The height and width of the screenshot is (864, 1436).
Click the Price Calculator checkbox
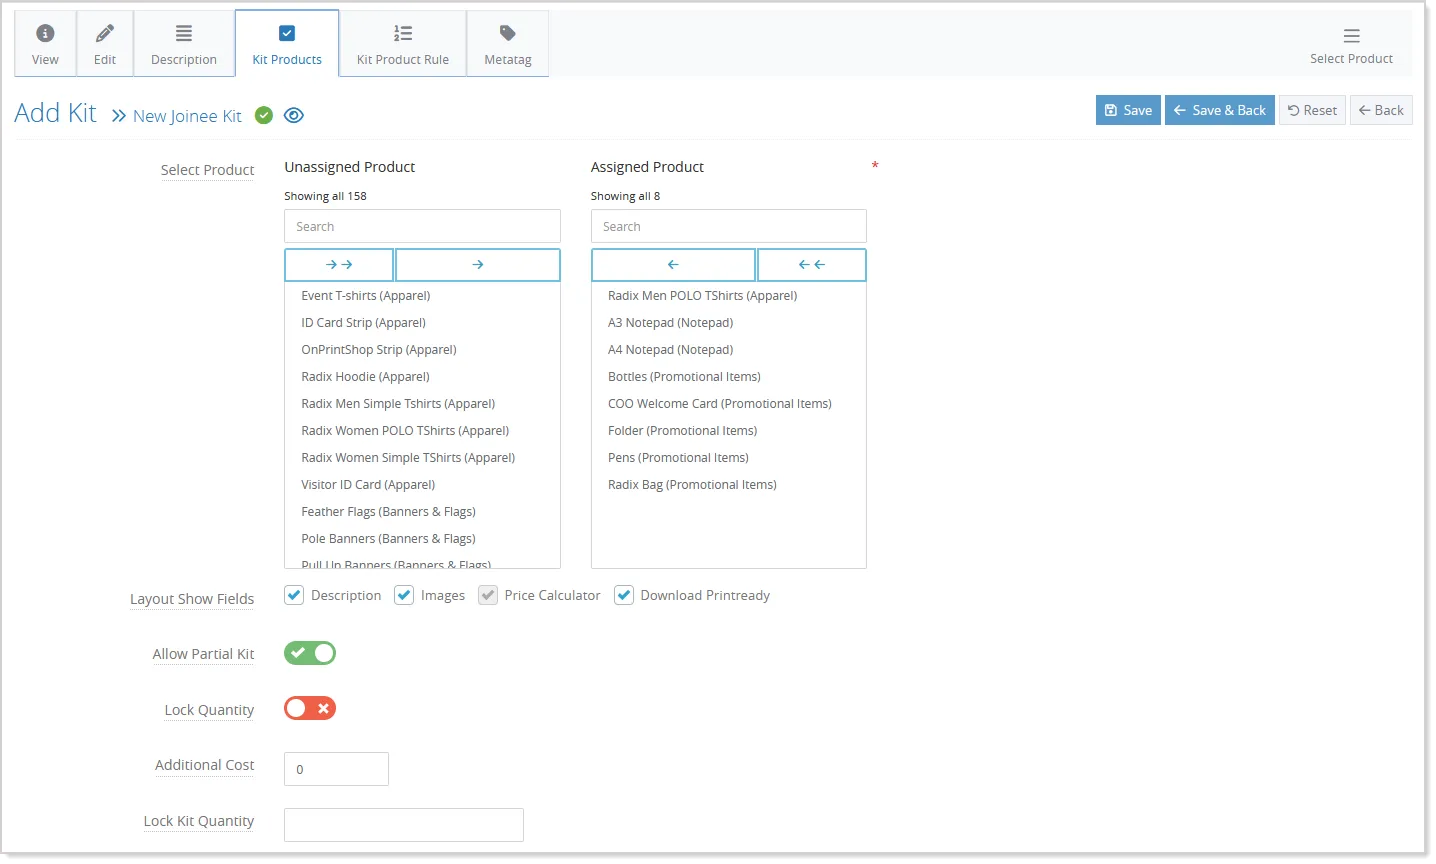click(x=488, y=595)
